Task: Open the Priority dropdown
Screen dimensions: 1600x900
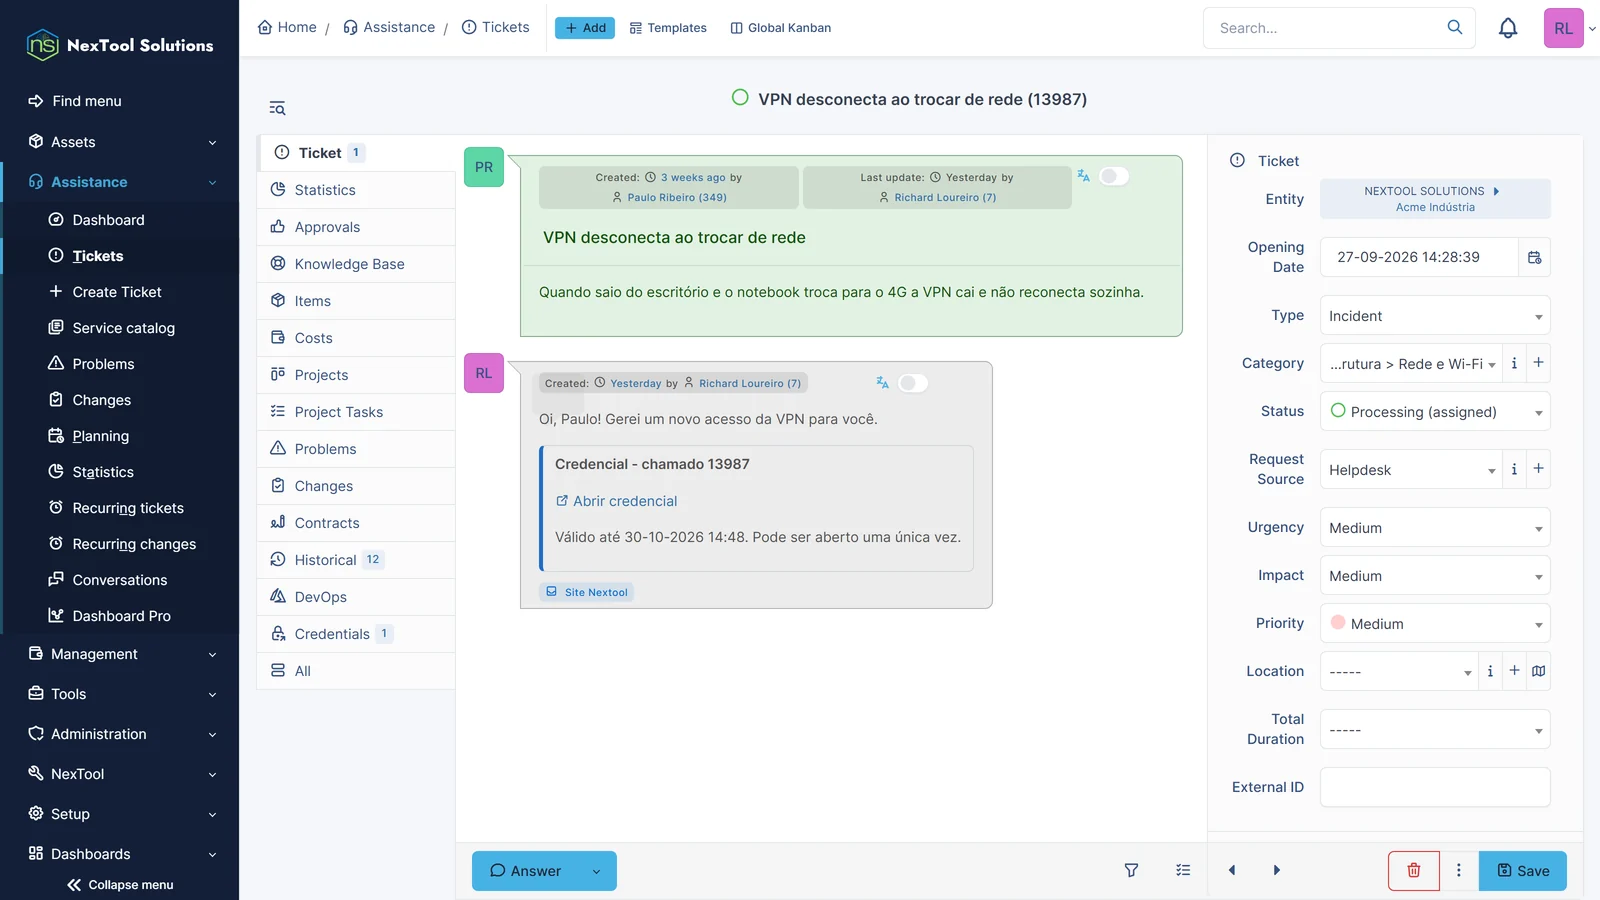Action: coord(1435,624)
